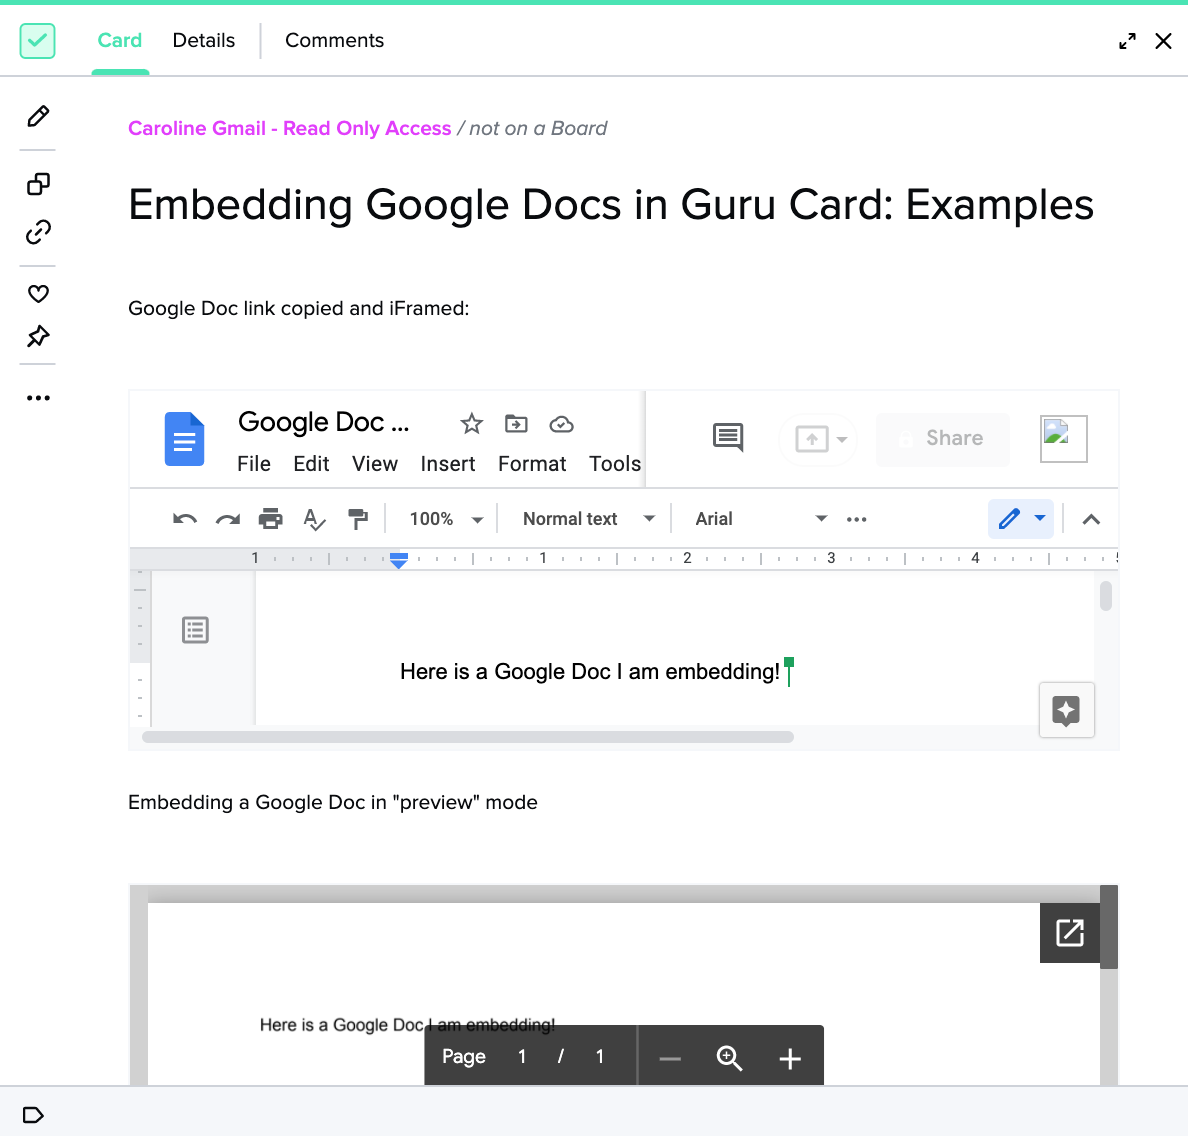Open the Format menu
The height and width of the screenshot is (1136, 1188).
pyautogui.click(x=532, y=464)
